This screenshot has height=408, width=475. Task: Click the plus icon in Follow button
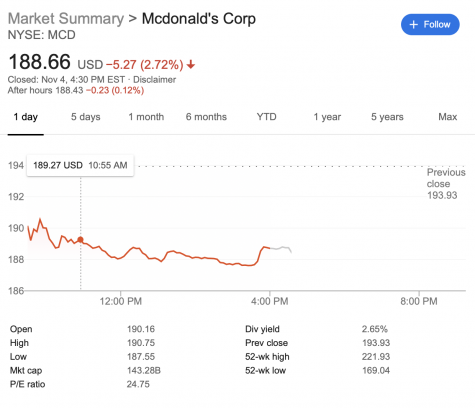coord(413,25)
